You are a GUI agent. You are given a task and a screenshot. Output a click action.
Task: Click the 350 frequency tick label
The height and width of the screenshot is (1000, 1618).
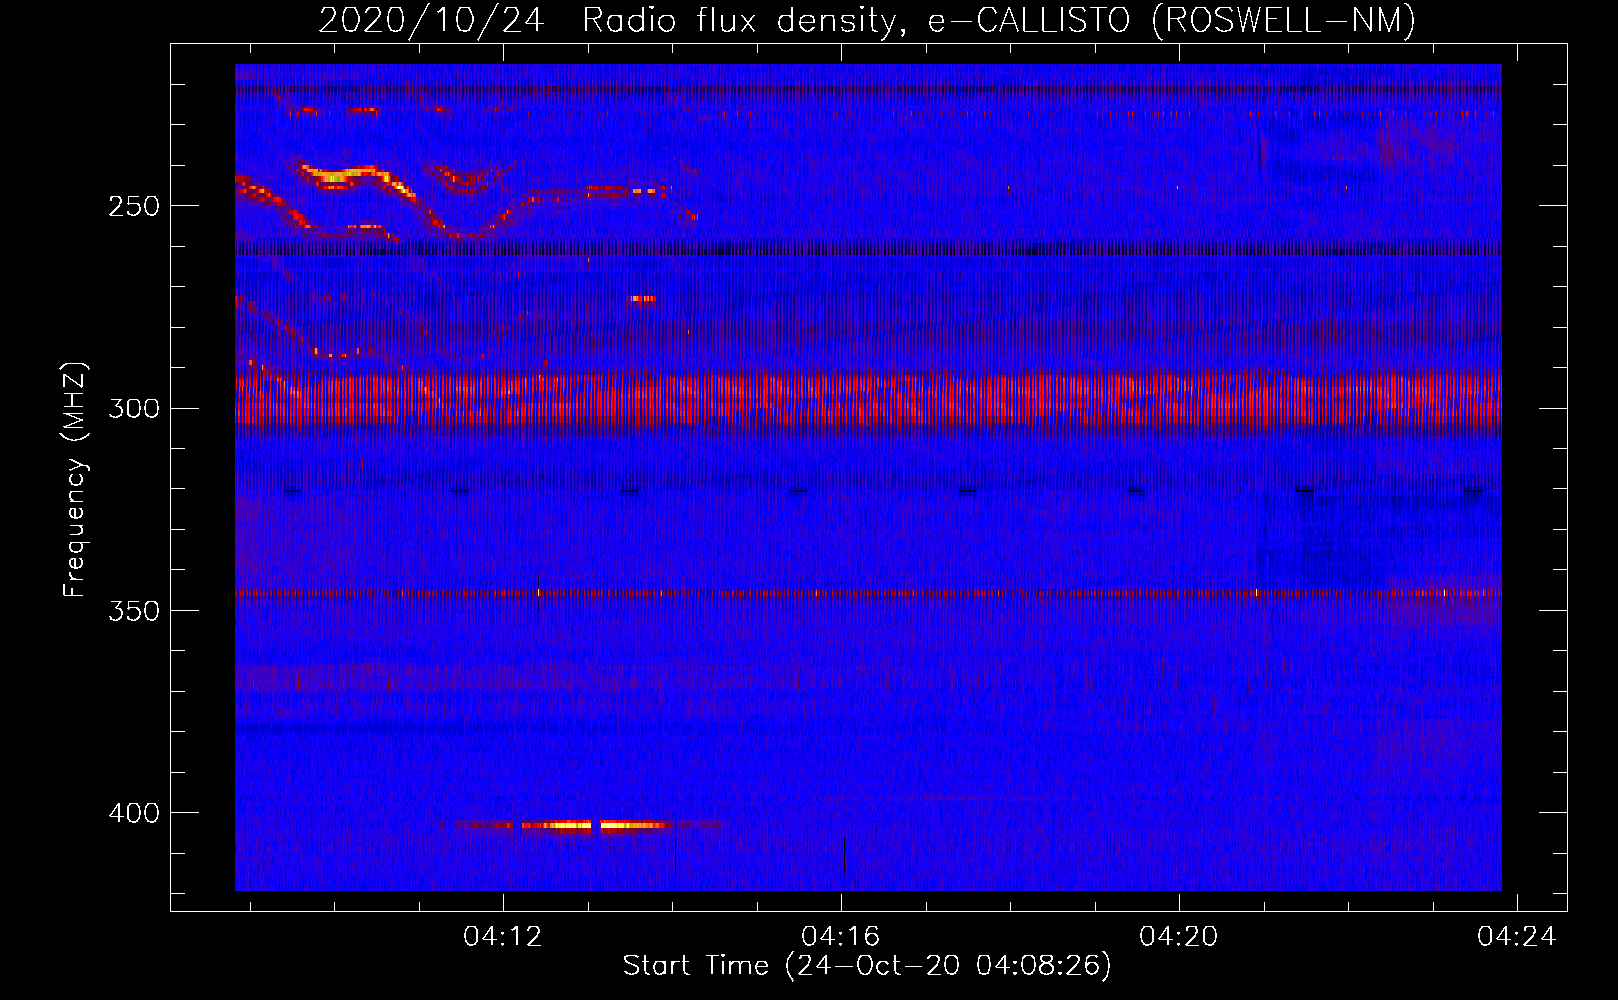pos(134,611)
